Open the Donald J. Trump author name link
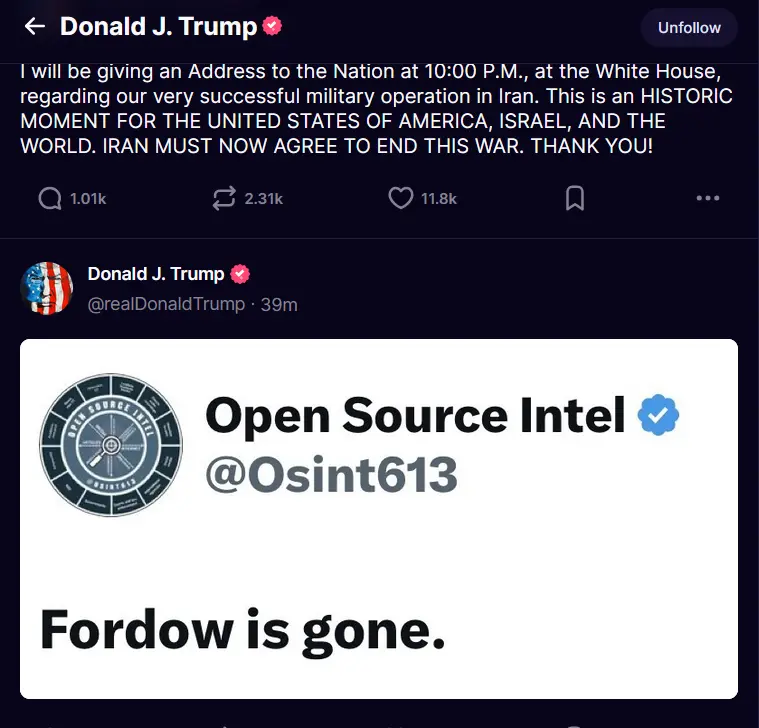The height and width of the screenshot is (728, 759). point(155,274)
